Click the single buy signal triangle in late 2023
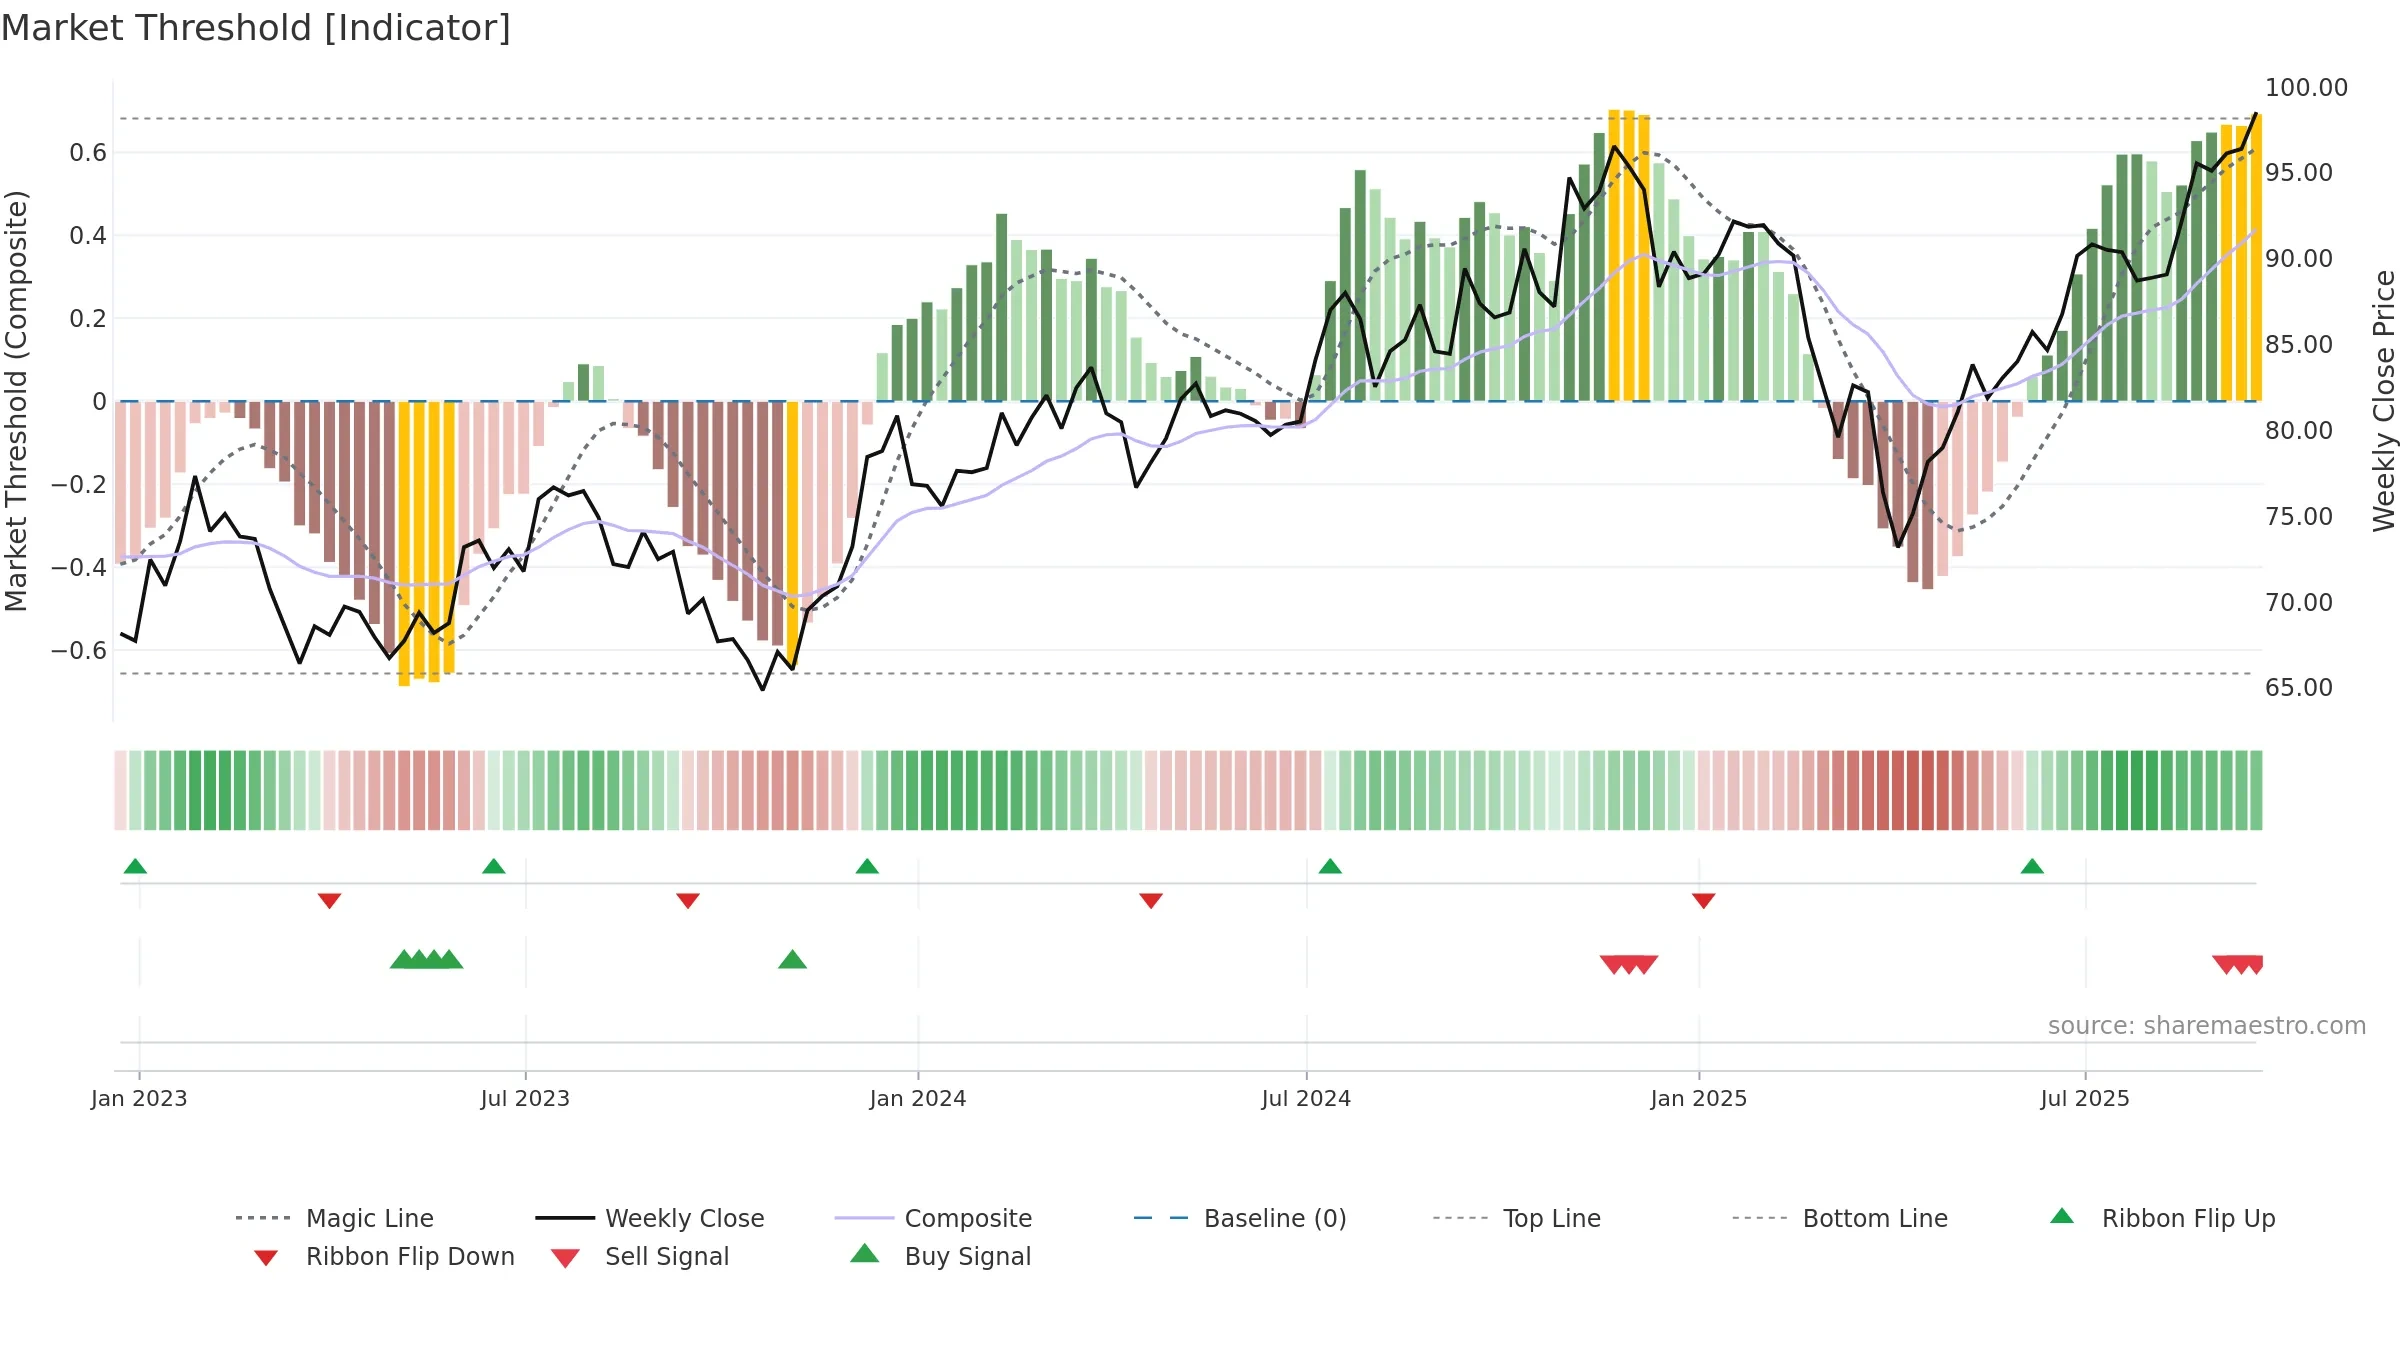This screenshot has height=1350, width=2400. 792,960
